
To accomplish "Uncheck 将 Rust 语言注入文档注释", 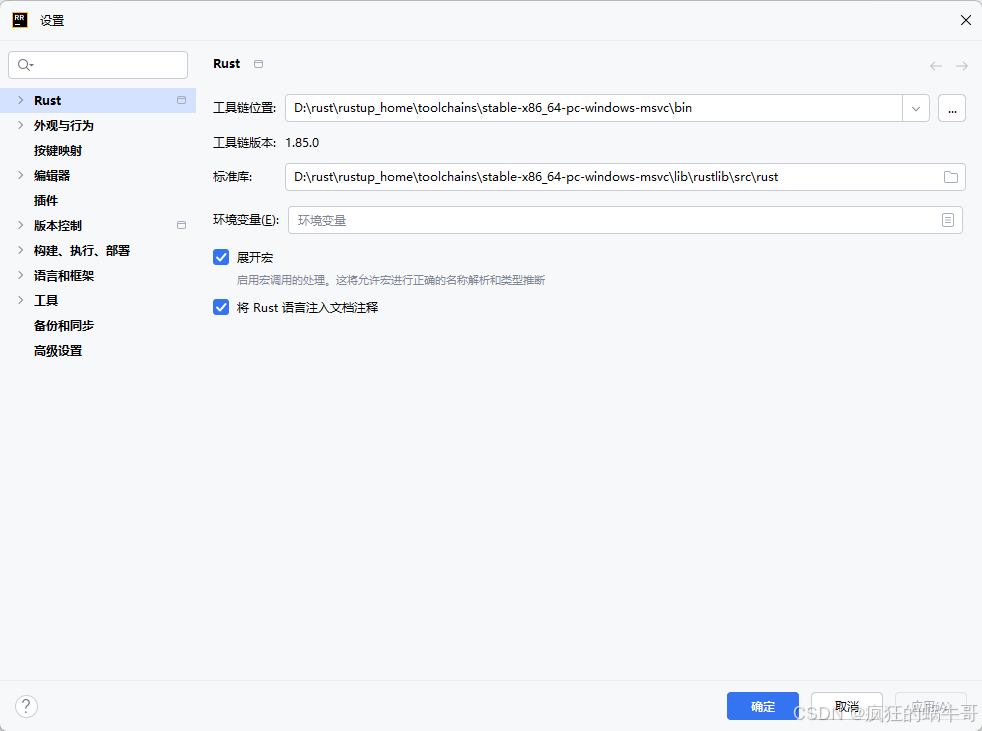I will coord(221,307).
